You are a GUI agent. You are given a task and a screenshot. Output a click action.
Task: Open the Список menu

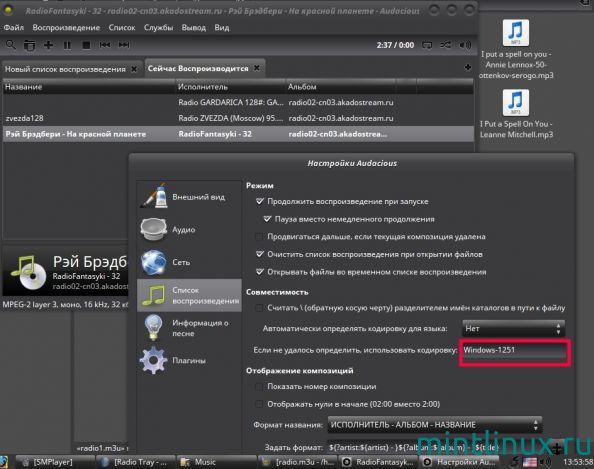click(122, 28)
